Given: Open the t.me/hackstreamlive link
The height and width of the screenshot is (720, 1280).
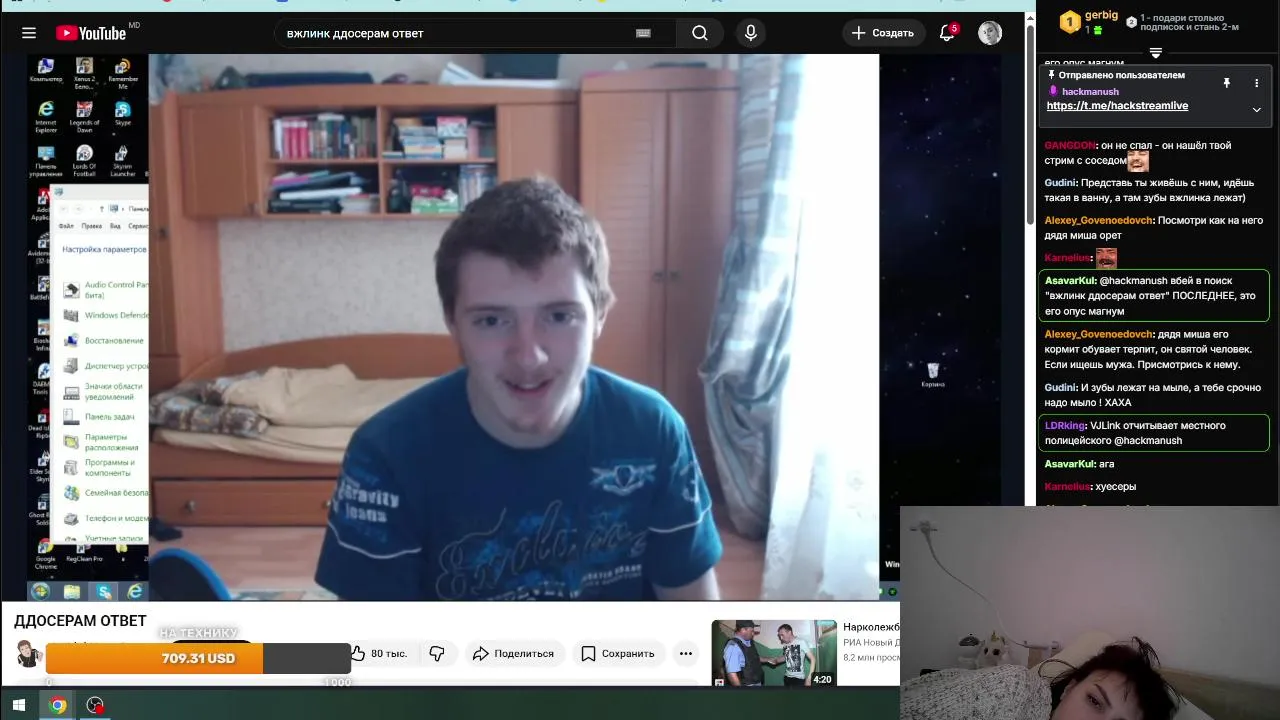Looking at the screenshot, I should 1117,106.
